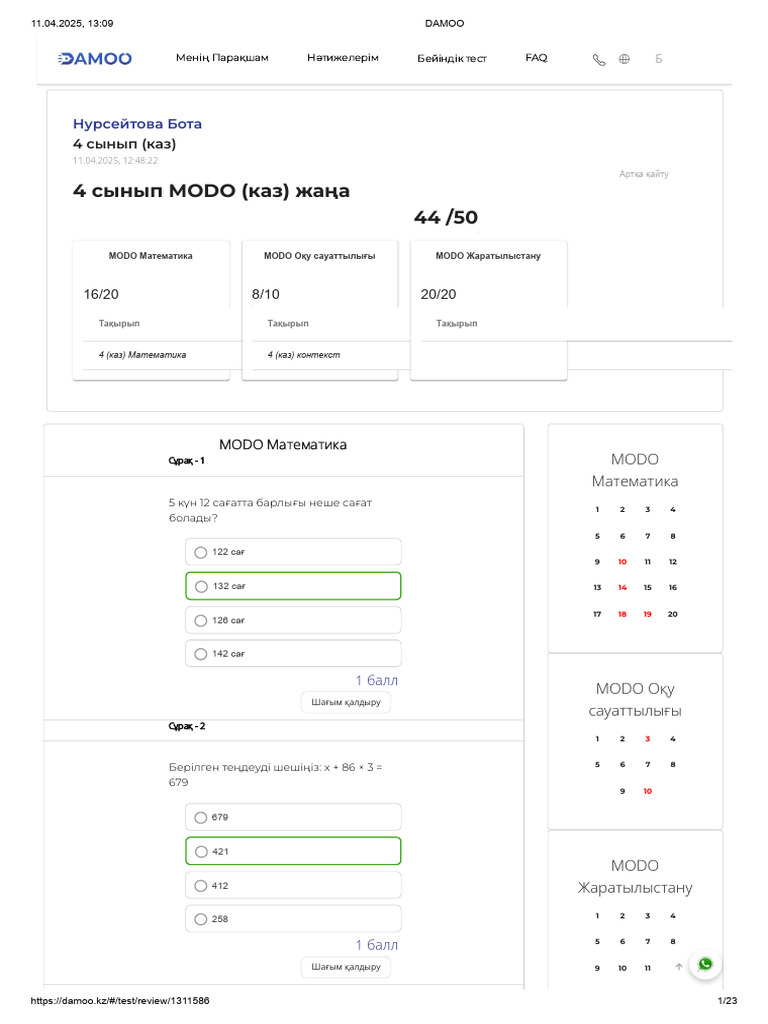Jump to question 3 in Оқу сауаттылығы

[x=647, y=739]
